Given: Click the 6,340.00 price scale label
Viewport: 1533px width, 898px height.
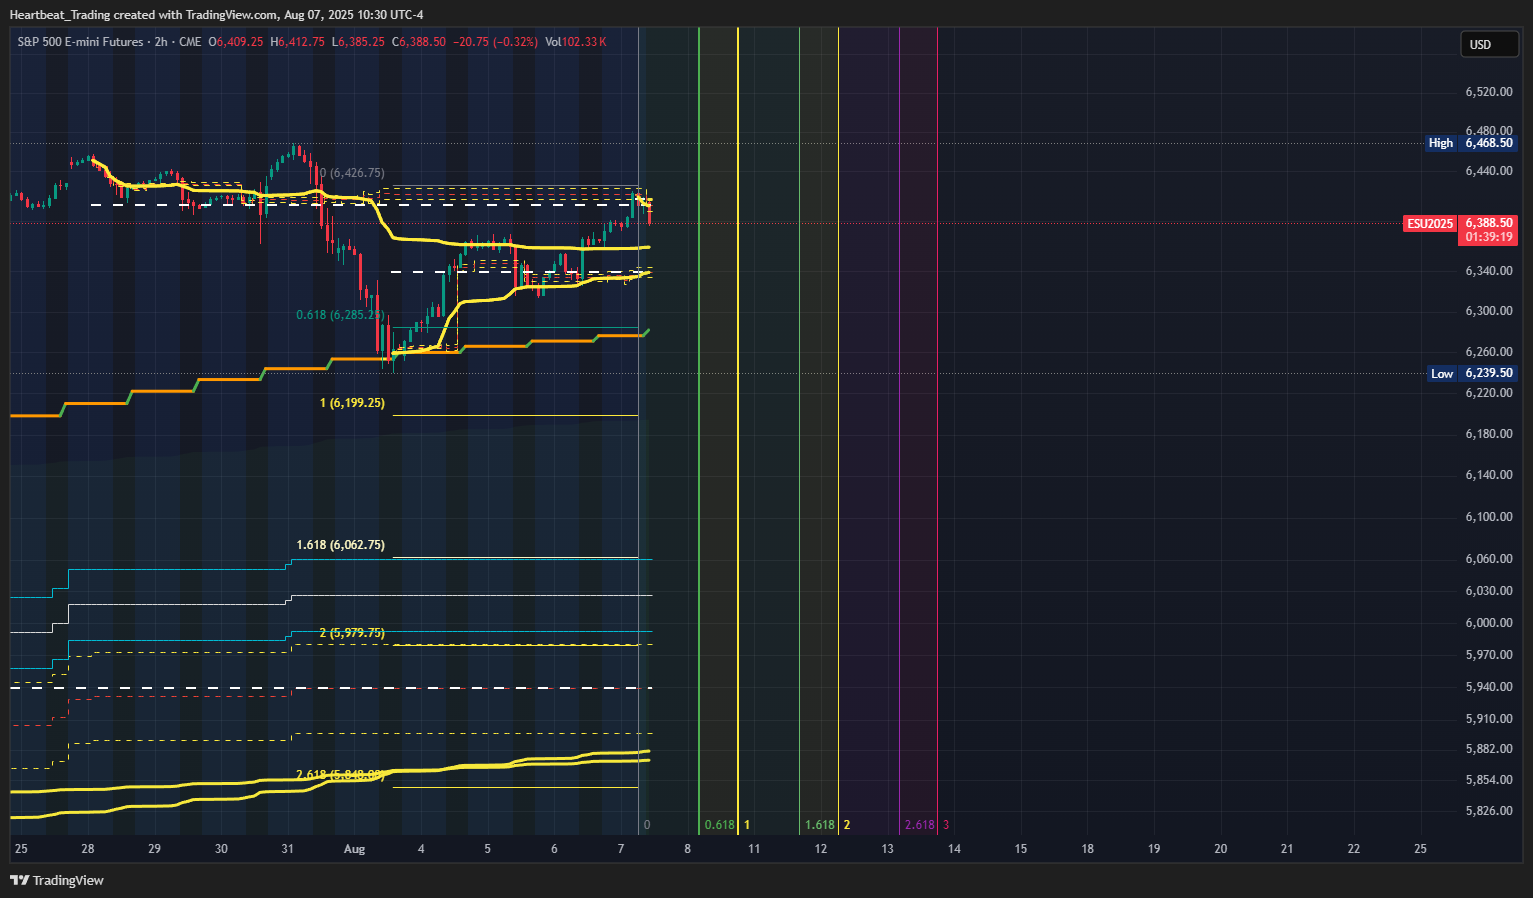Looking at the screenshot, I should (x=1489, y=271).
